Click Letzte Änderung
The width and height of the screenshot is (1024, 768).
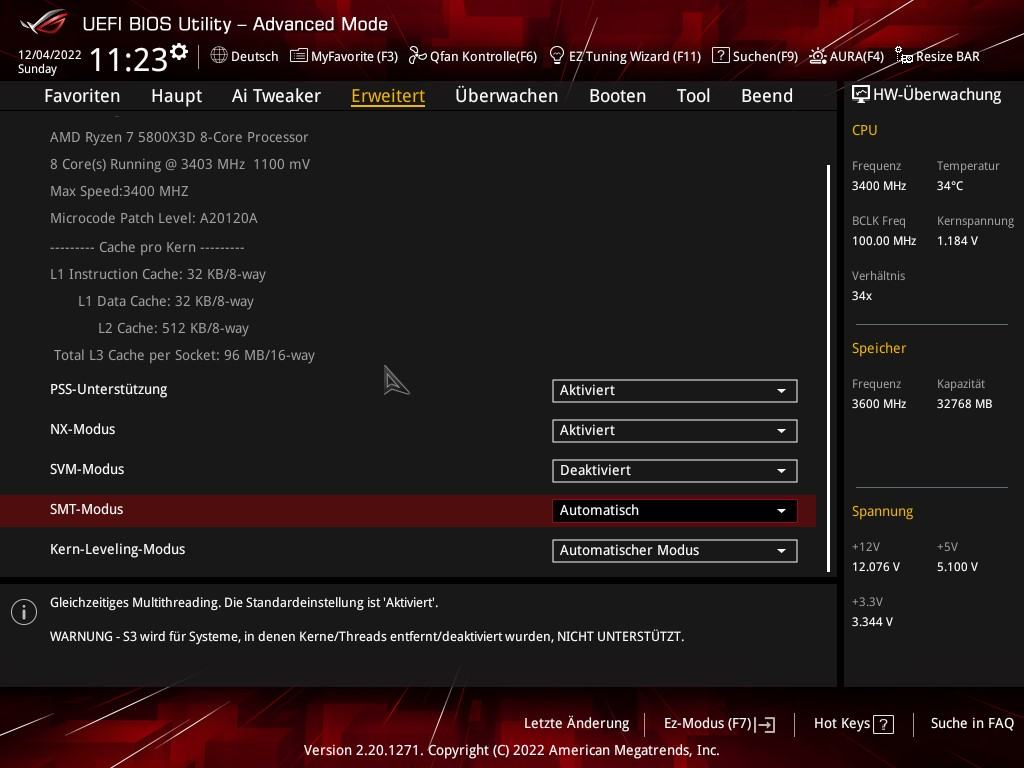tap(577, 724)
